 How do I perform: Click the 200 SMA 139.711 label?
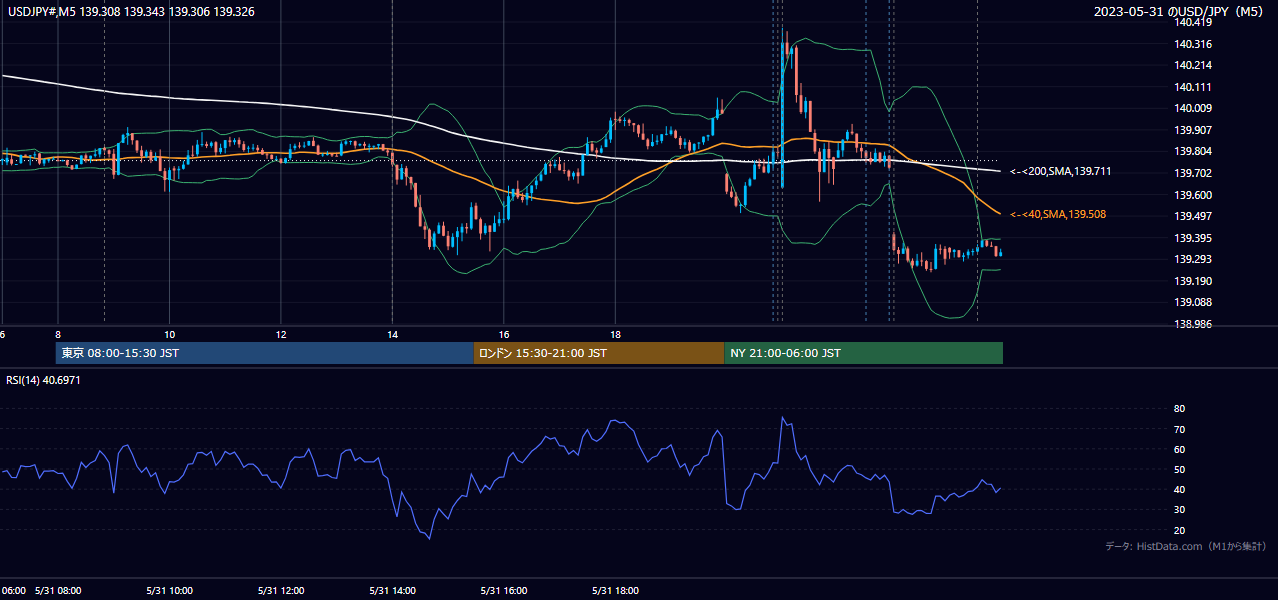[x=1060, y=172]
